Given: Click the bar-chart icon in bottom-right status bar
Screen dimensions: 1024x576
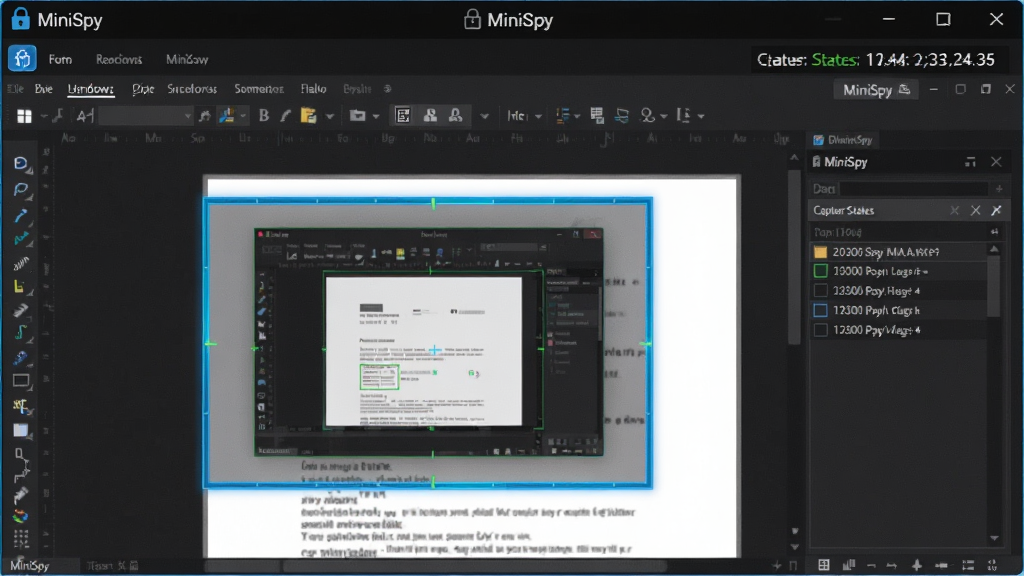Looking at the screenshot, I should pyautogui.click(x=848, y=565).
